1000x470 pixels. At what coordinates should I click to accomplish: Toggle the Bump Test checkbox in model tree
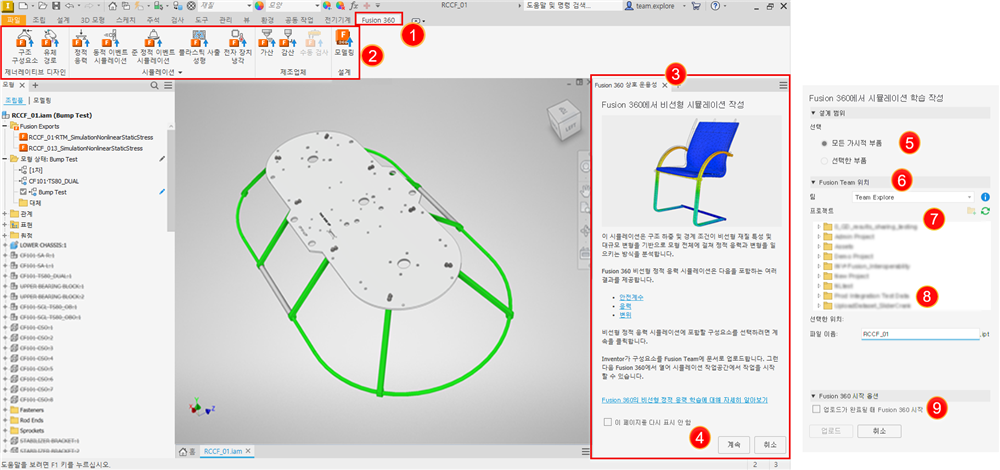point(23,191)
